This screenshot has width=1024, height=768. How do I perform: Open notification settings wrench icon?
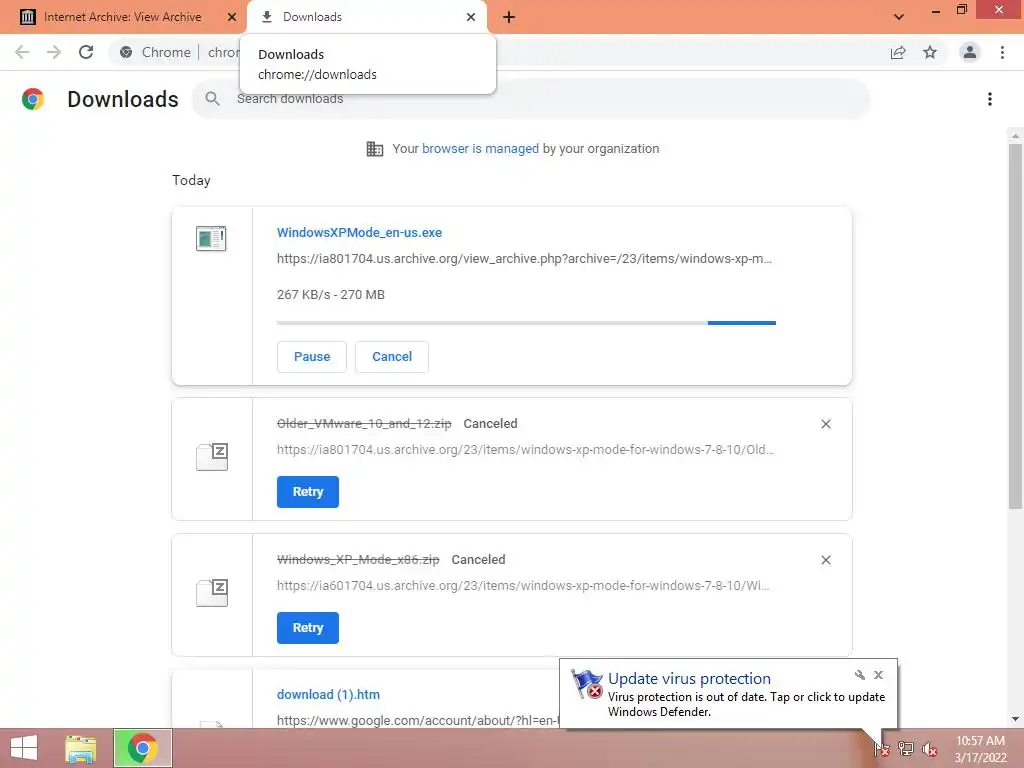click(859, 675)
